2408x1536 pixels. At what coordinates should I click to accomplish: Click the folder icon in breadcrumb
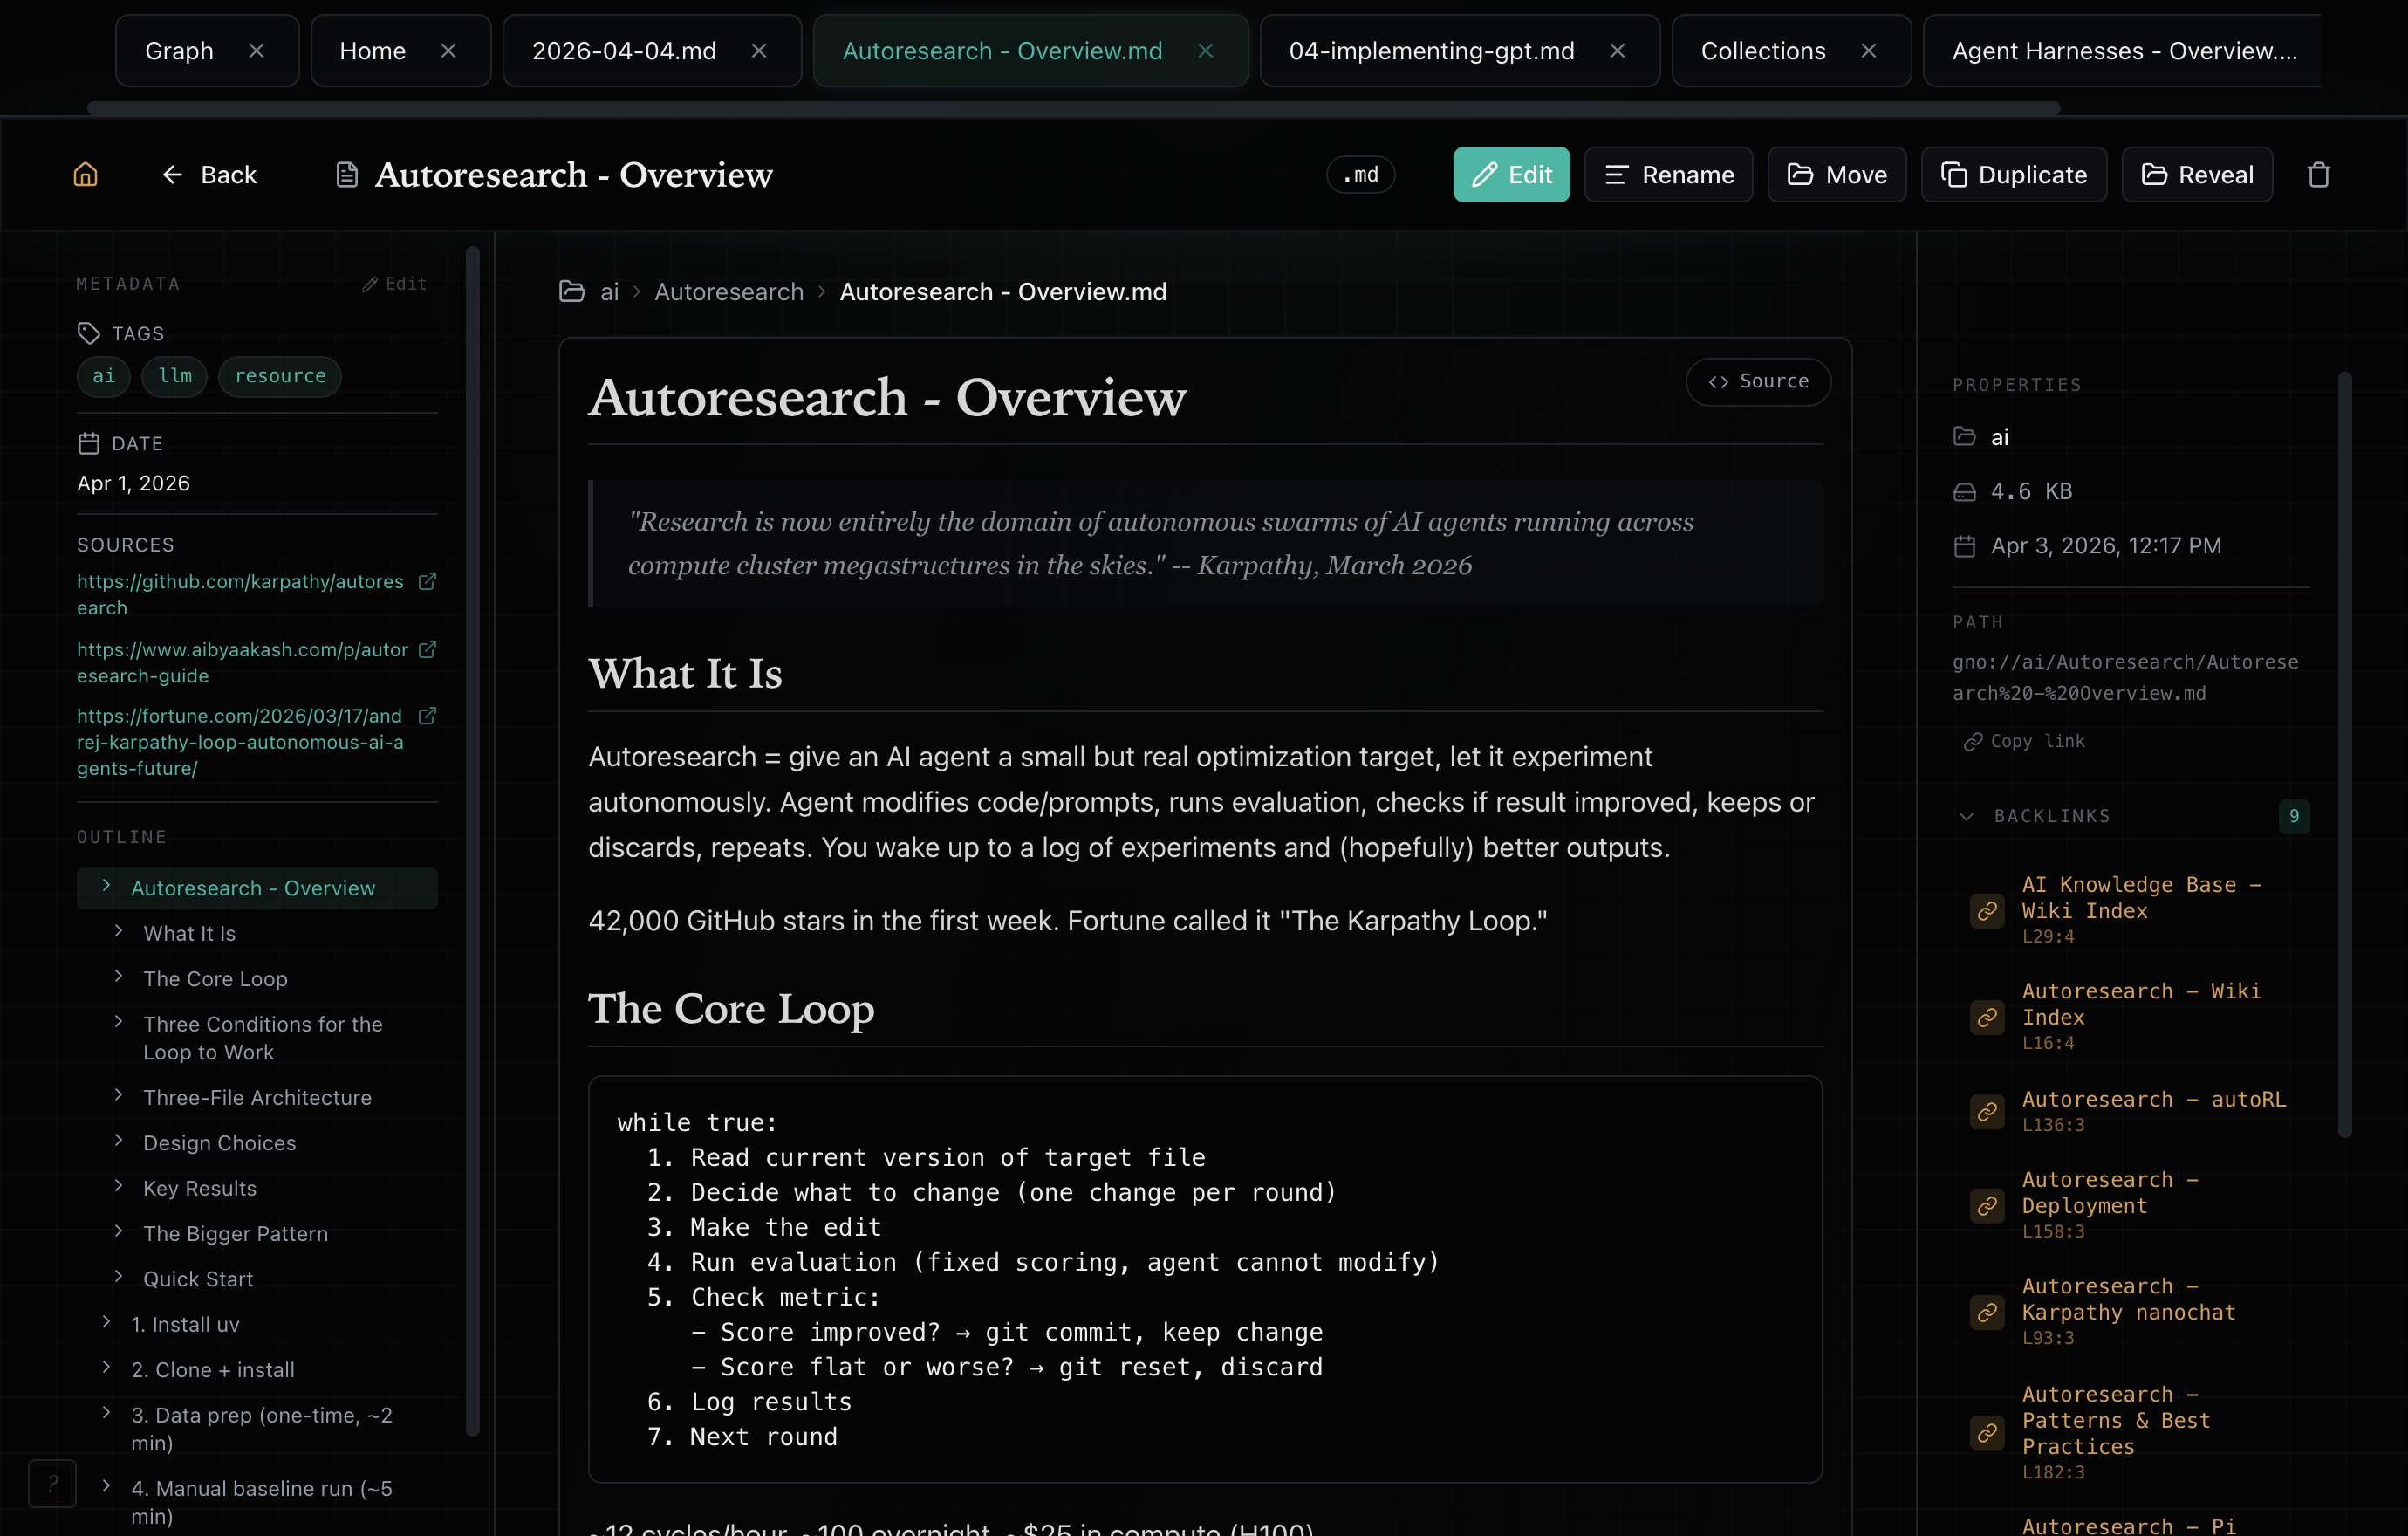(x=572, y=292)
